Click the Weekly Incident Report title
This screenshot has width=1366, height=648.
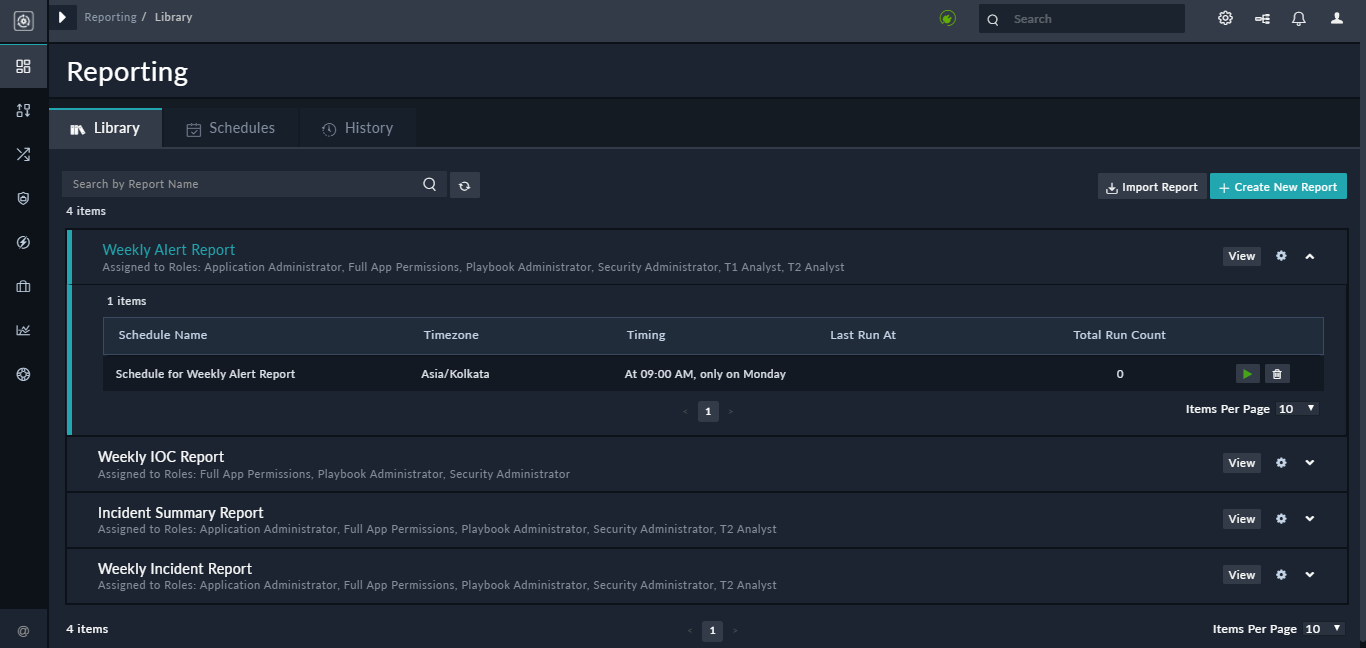[x=175, y=569]
